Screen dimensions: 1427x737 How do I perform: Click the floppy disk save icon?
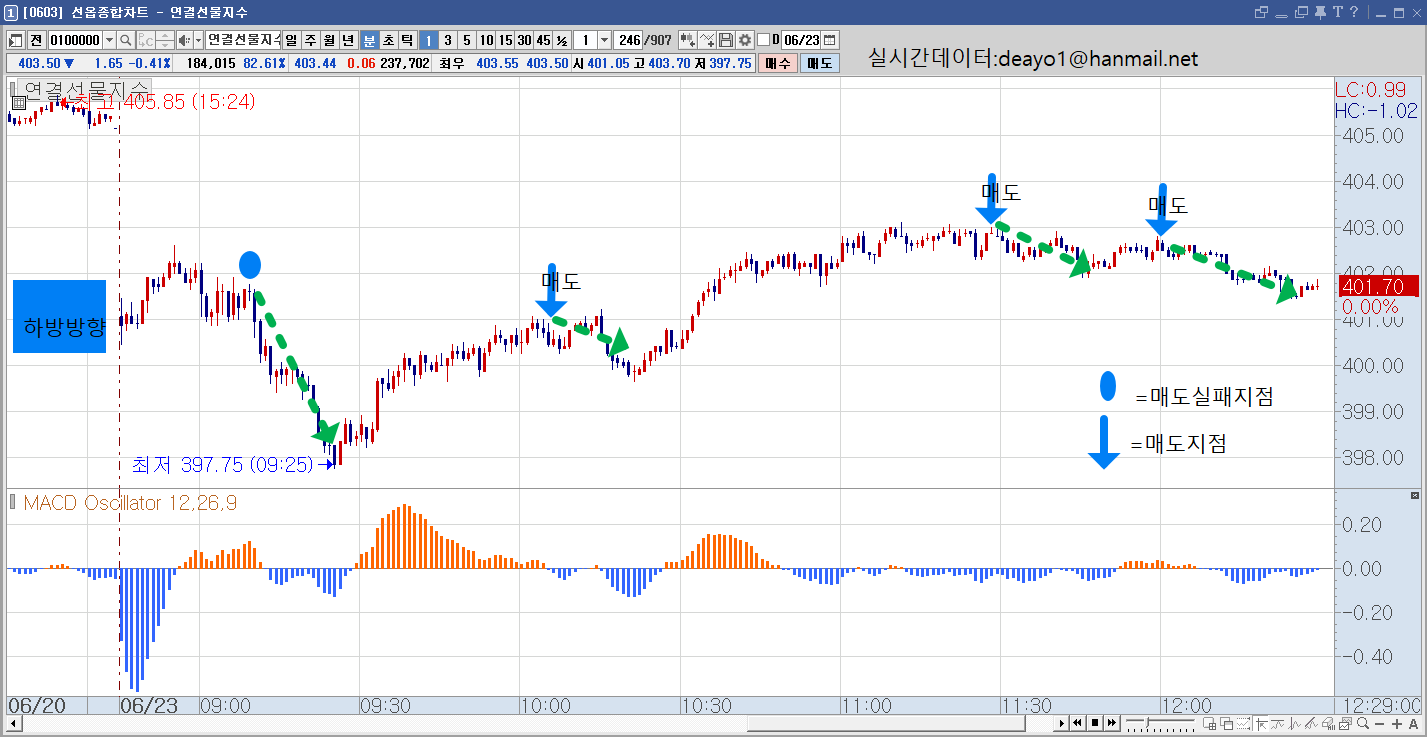[x=726, y=40]
